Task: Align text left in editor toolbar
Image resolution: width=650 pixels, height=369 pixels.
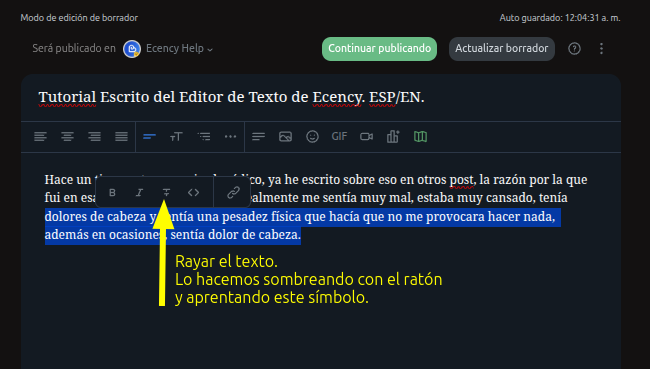Action: pyautogui.click(x=40, y=136)
